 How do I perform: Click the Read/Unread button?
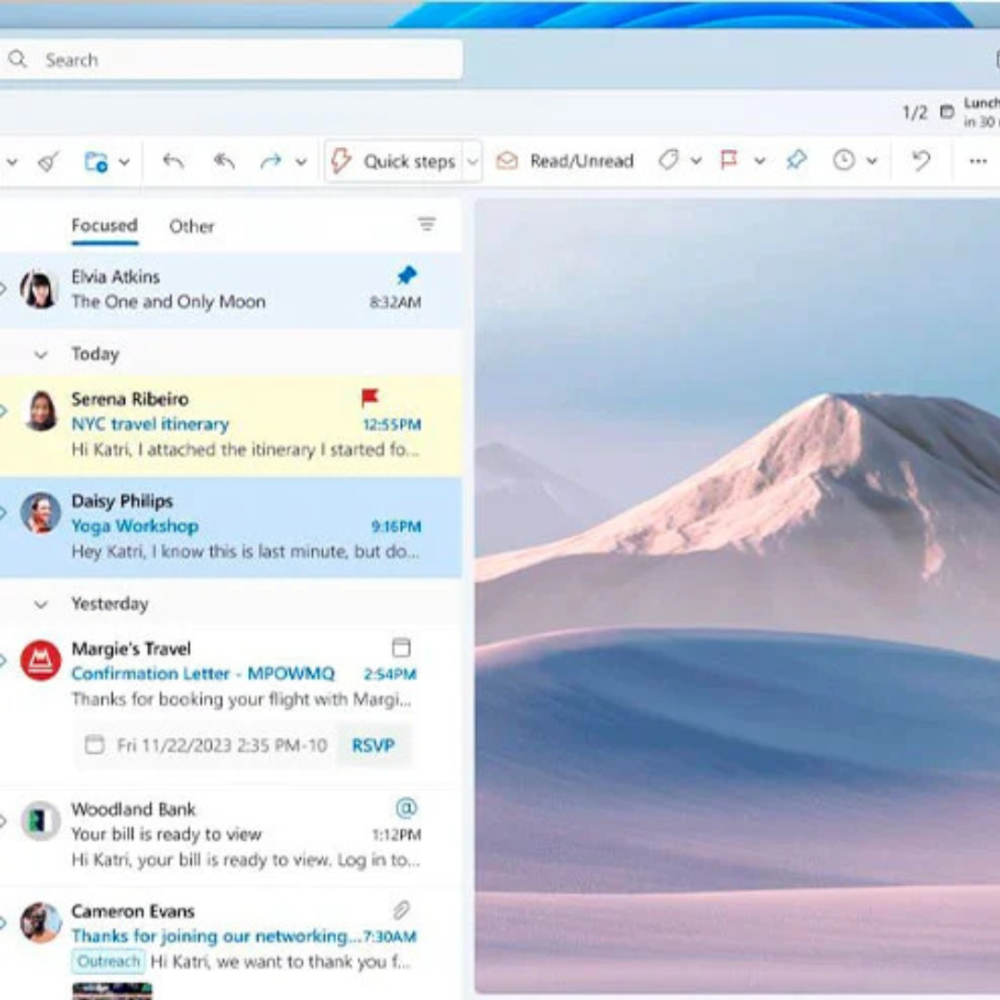pyautogui.click(x=566, y=161)
